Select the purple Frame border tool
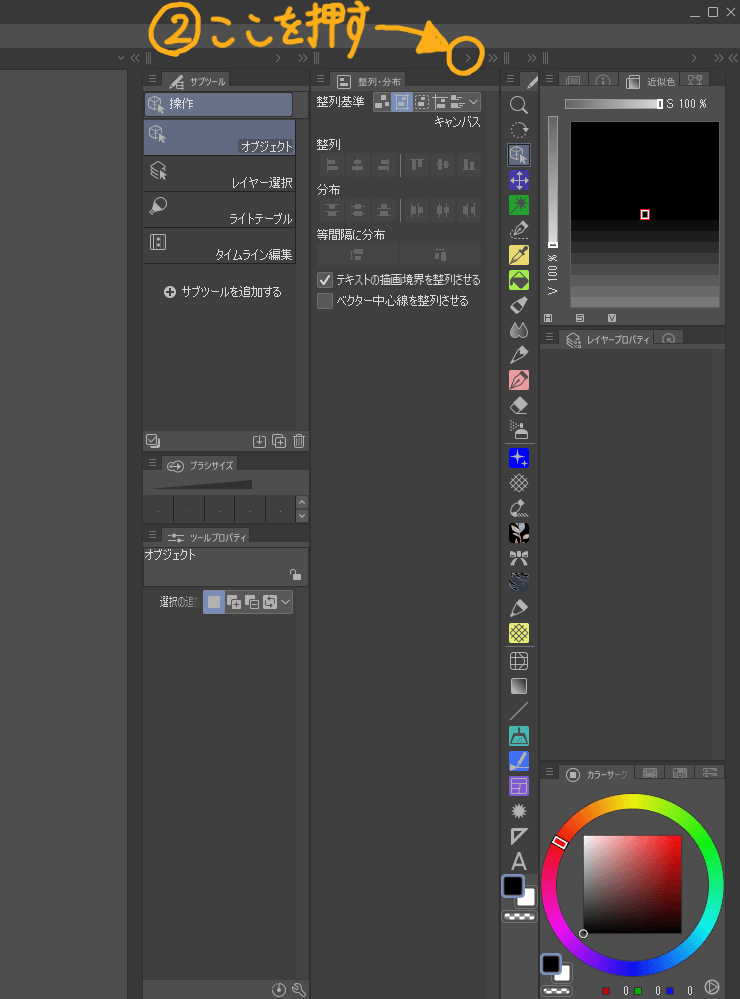The width and height of the screenshot is (740, 999). coord(519,786)
